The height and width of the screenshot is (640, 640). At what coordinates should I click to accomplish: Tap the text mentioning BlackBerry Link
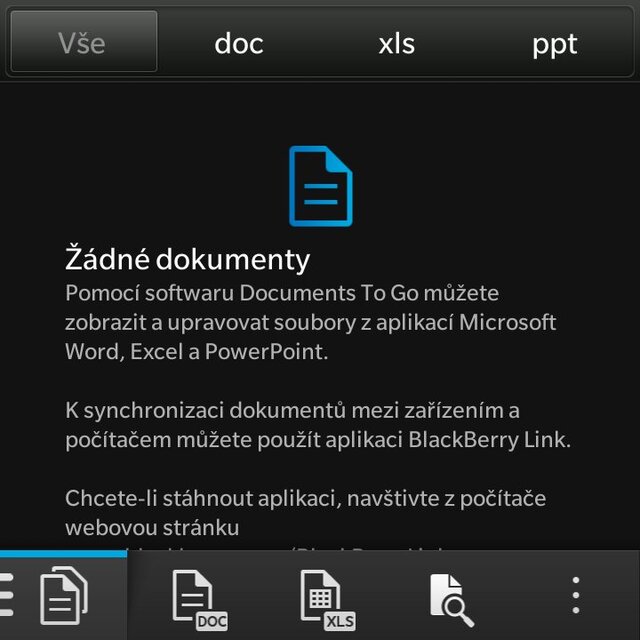[x=318, y=425]
